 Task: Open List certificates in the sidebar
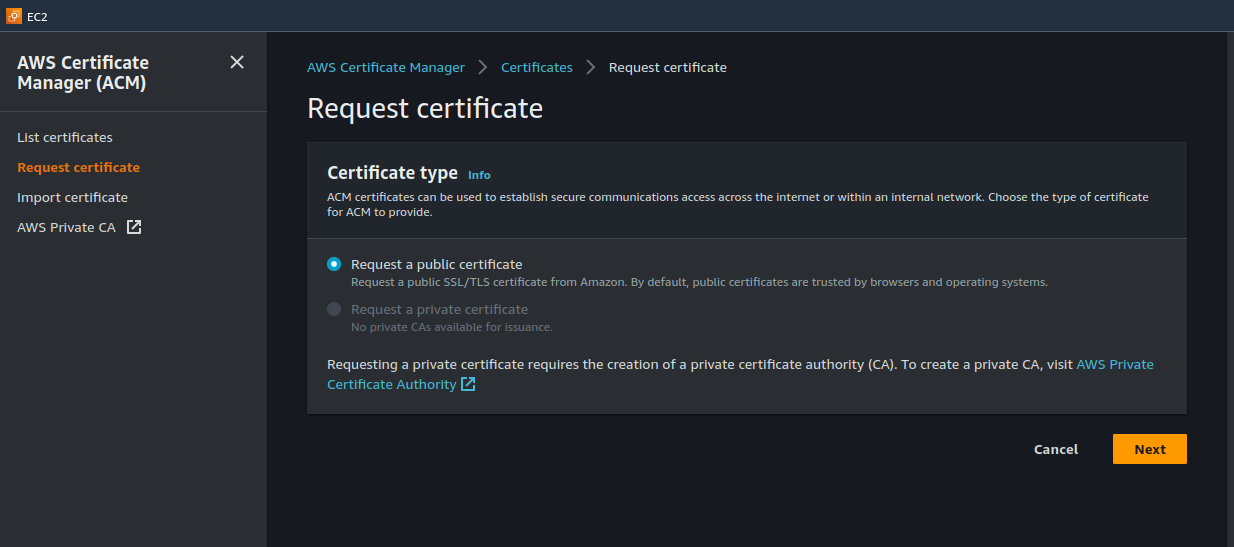(x=65, y=137)
